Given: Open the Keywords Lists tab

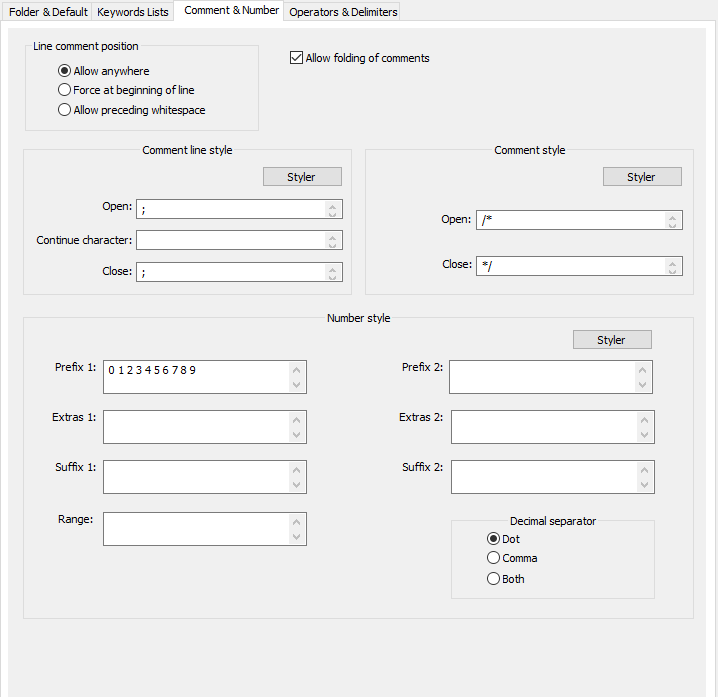Looking at the screenshot, I should point(132,12).
